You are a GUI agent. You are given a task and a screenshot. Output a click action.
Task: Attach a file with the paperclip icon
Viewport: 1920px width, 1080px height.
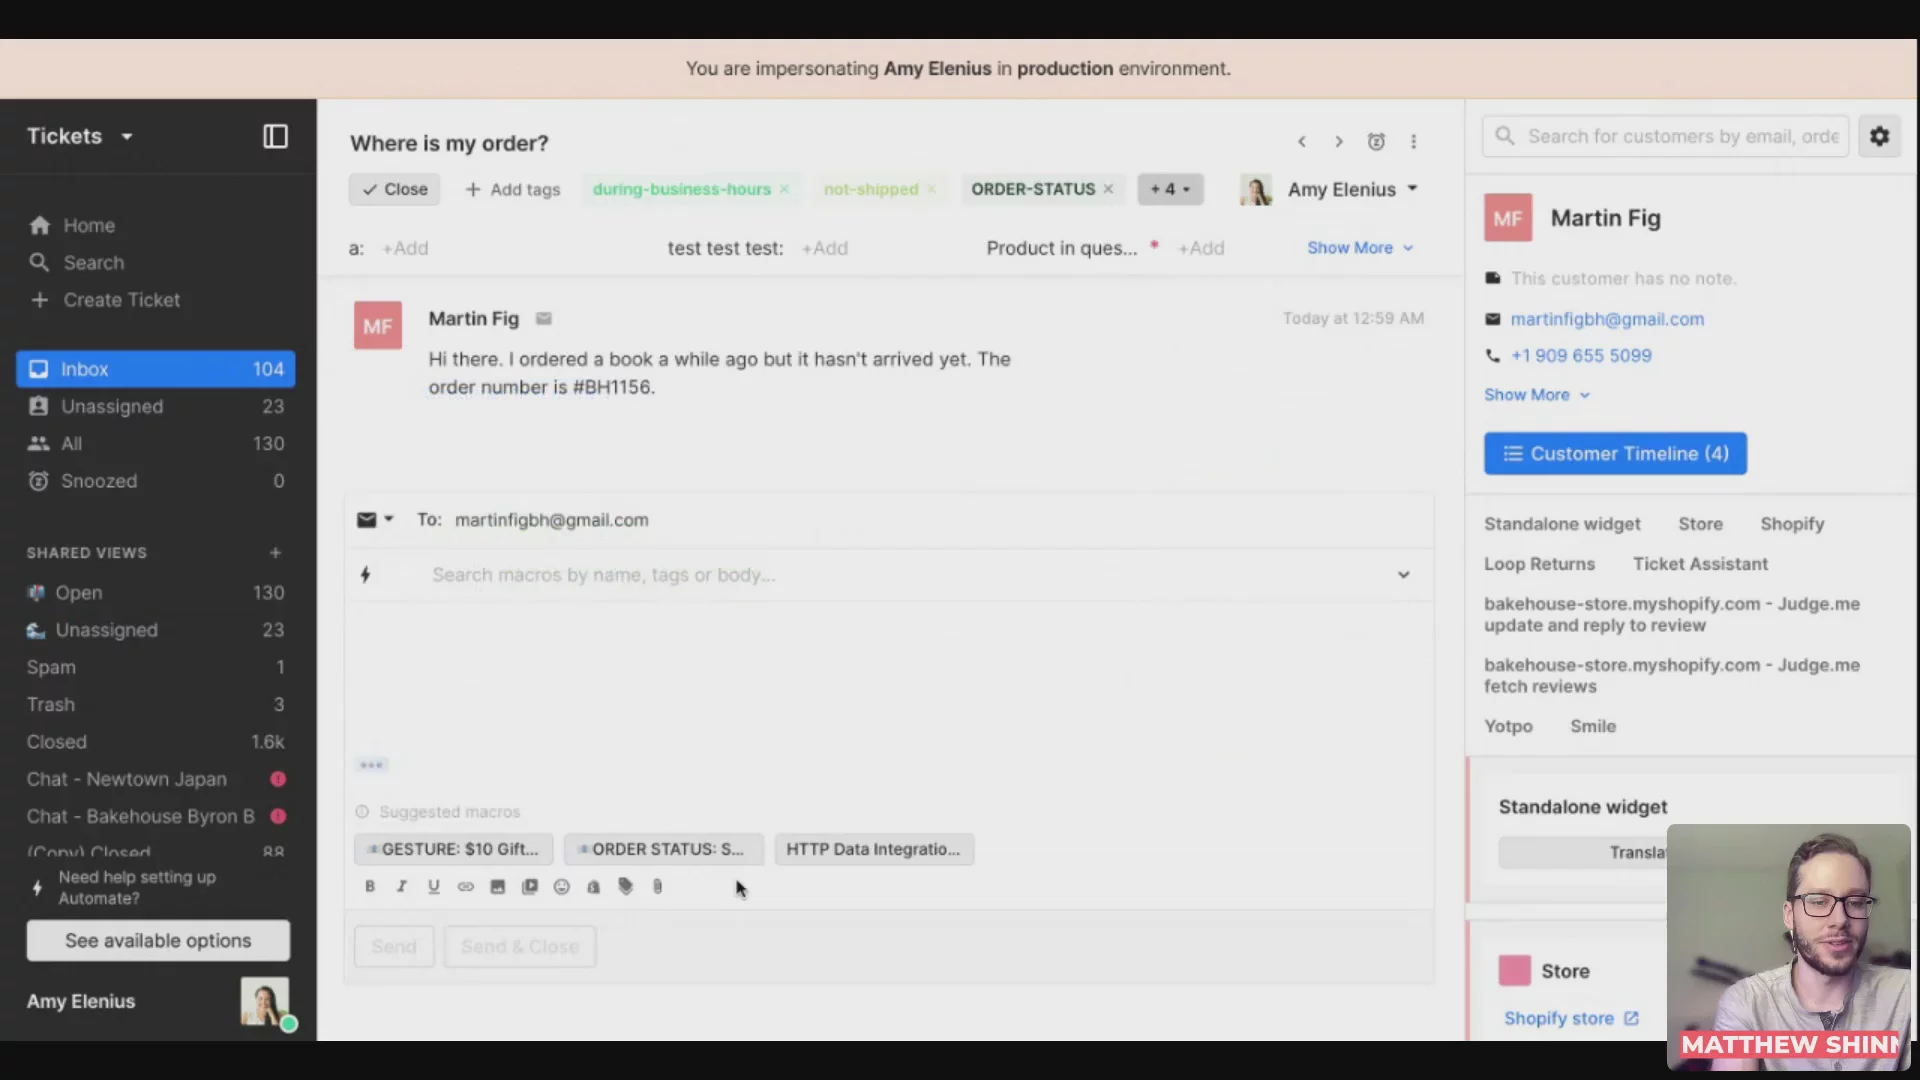point(658,886)
